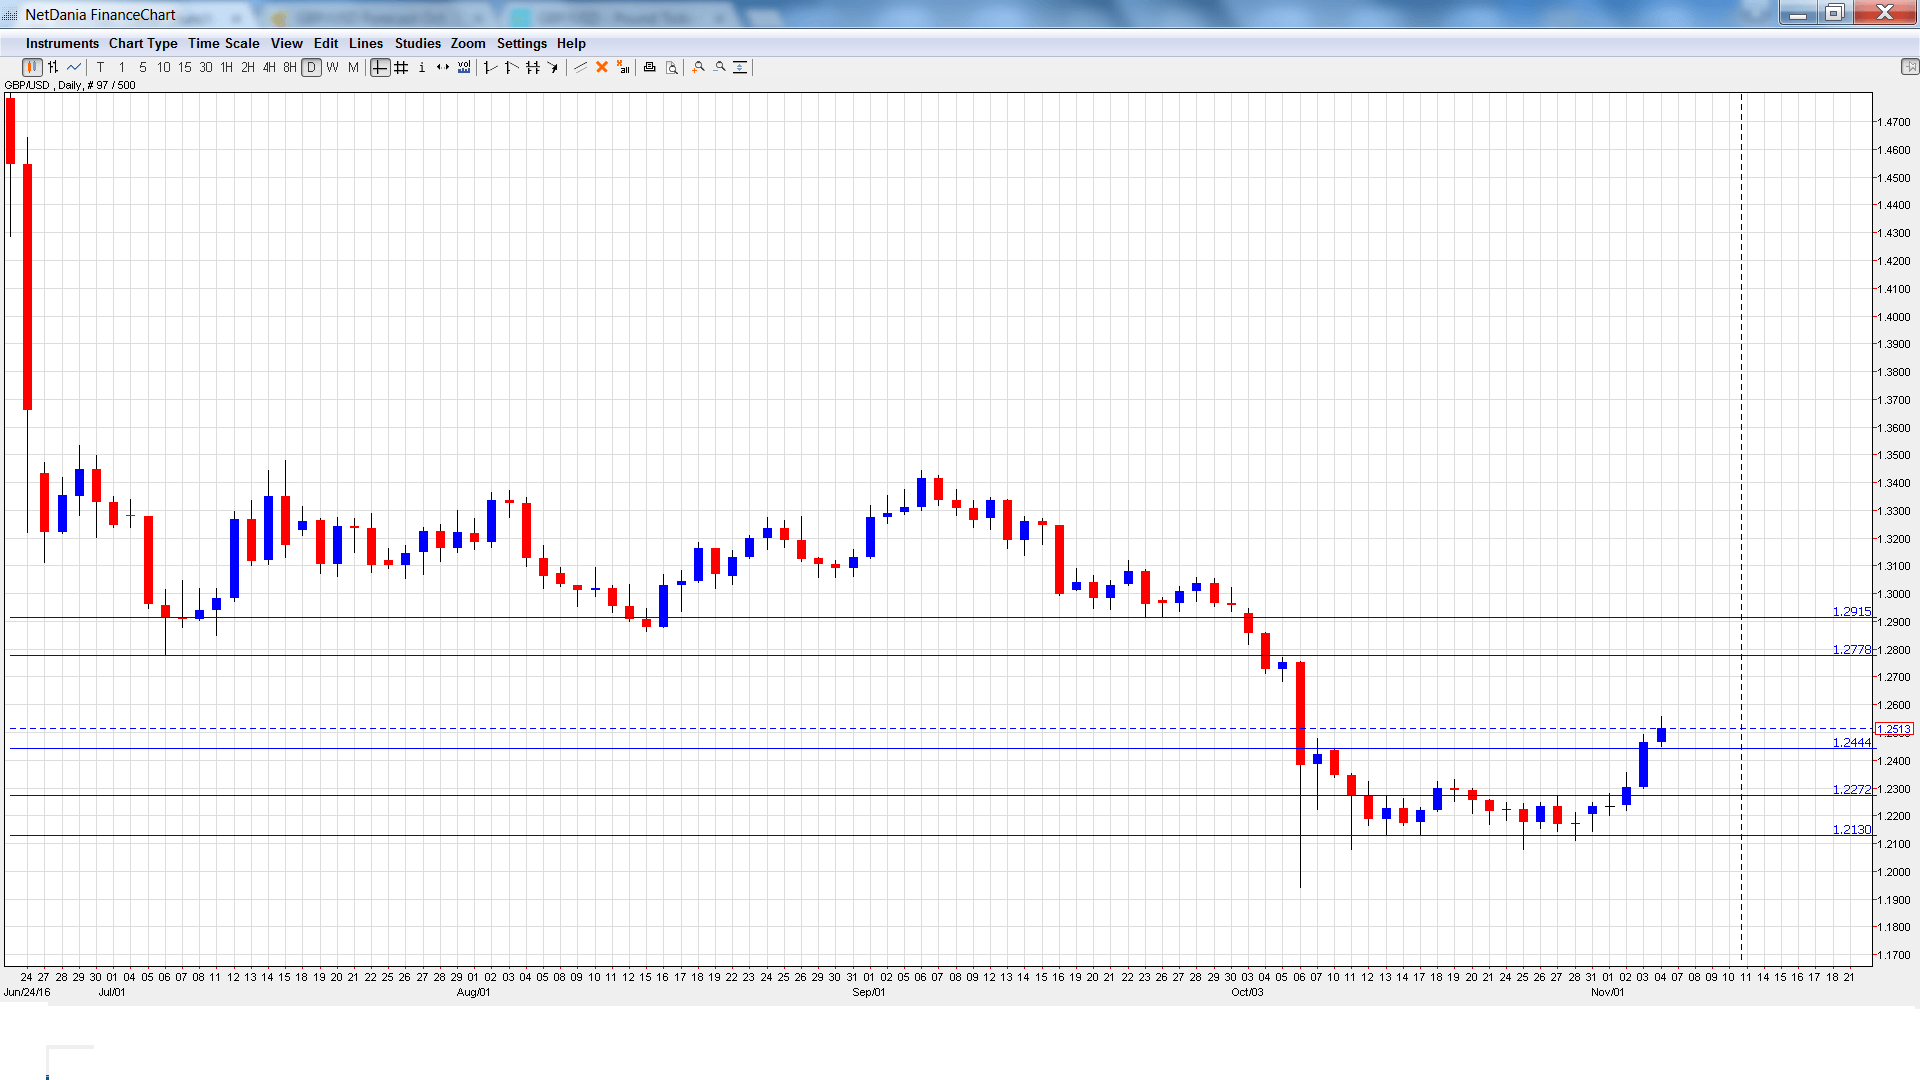Switch to line chart type

pos(72,67)
